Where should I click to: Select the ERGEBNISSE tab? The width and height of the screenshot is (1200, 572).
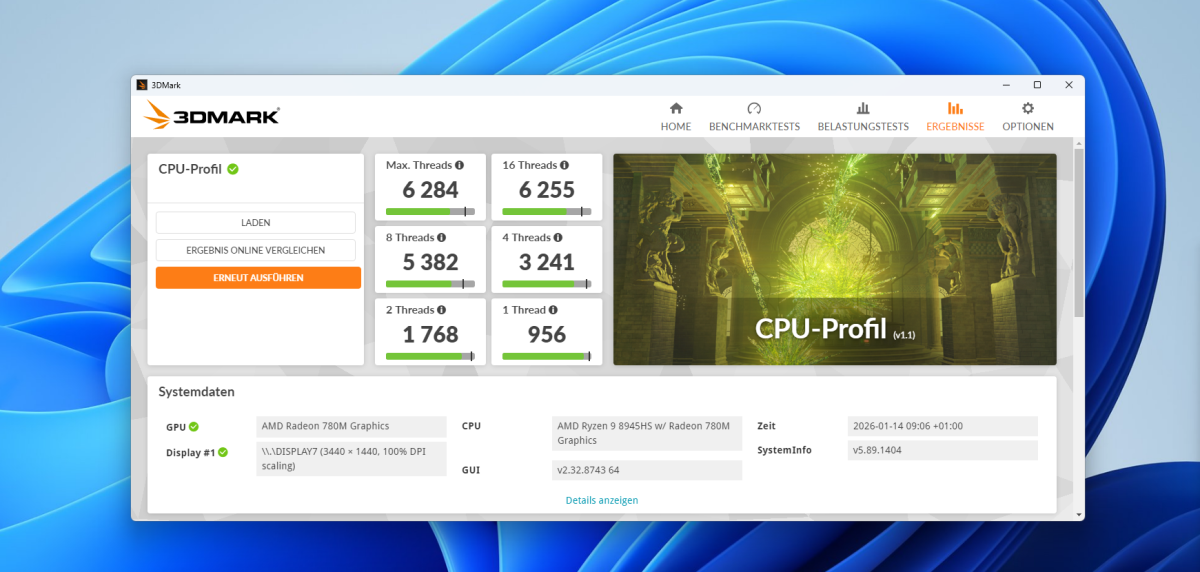(x=955, y=117)
